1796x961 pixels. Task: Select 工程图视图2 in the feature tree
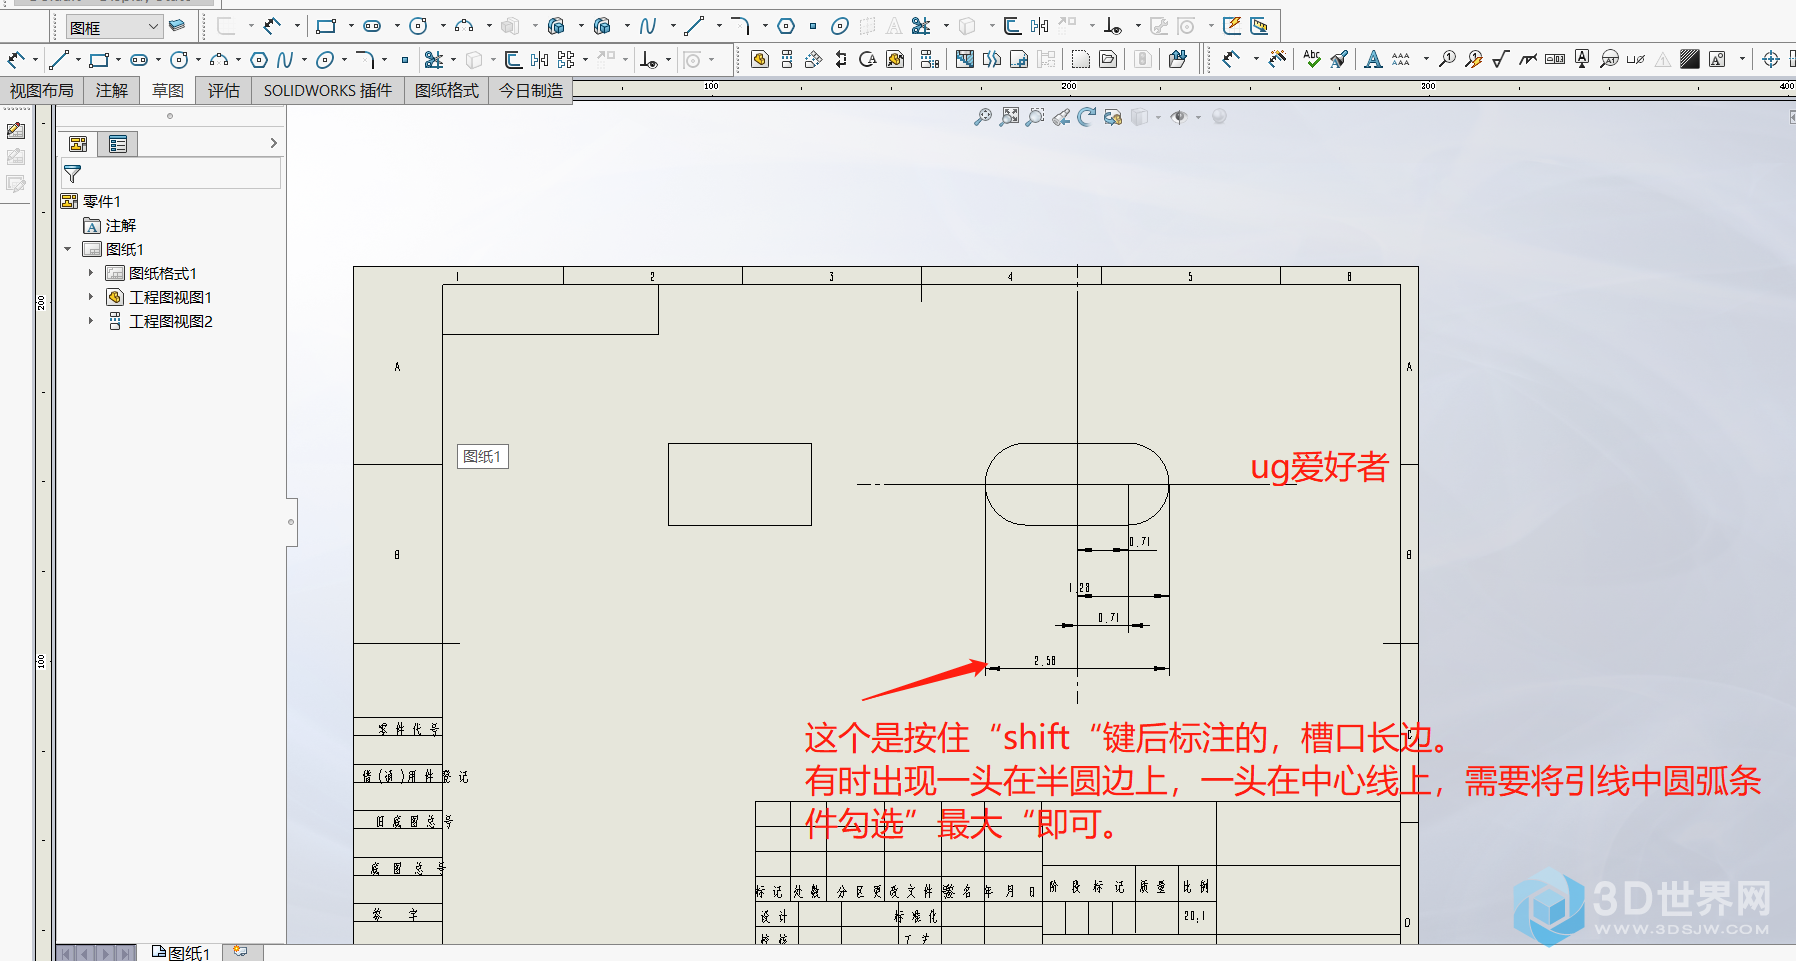[160, 321]
